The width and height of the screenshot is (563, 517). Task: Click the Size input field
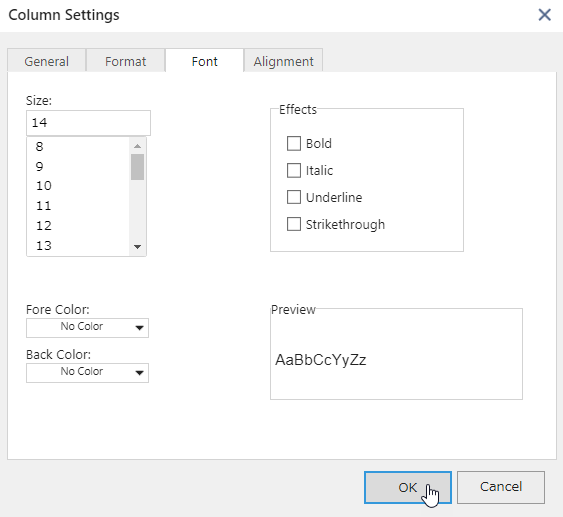tap(88, 123)
